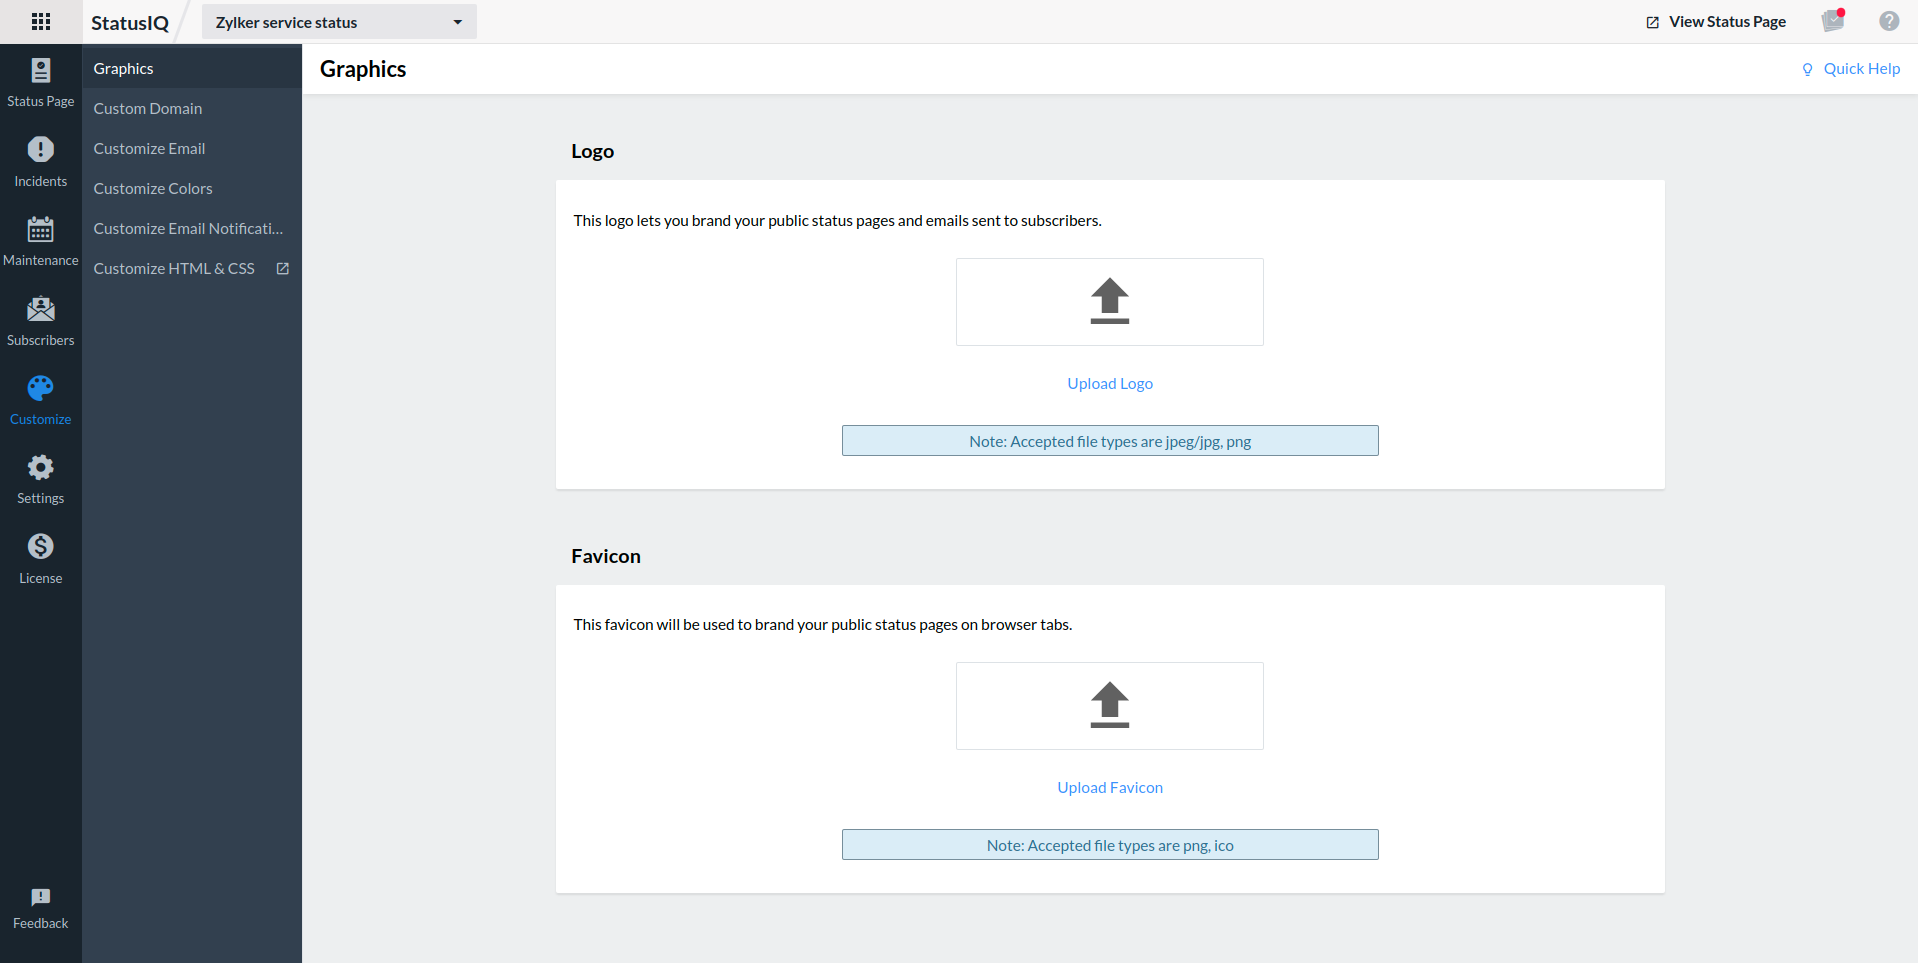Open the notifications announcement icon
1918x963 pixels.
click(1832, 21)
